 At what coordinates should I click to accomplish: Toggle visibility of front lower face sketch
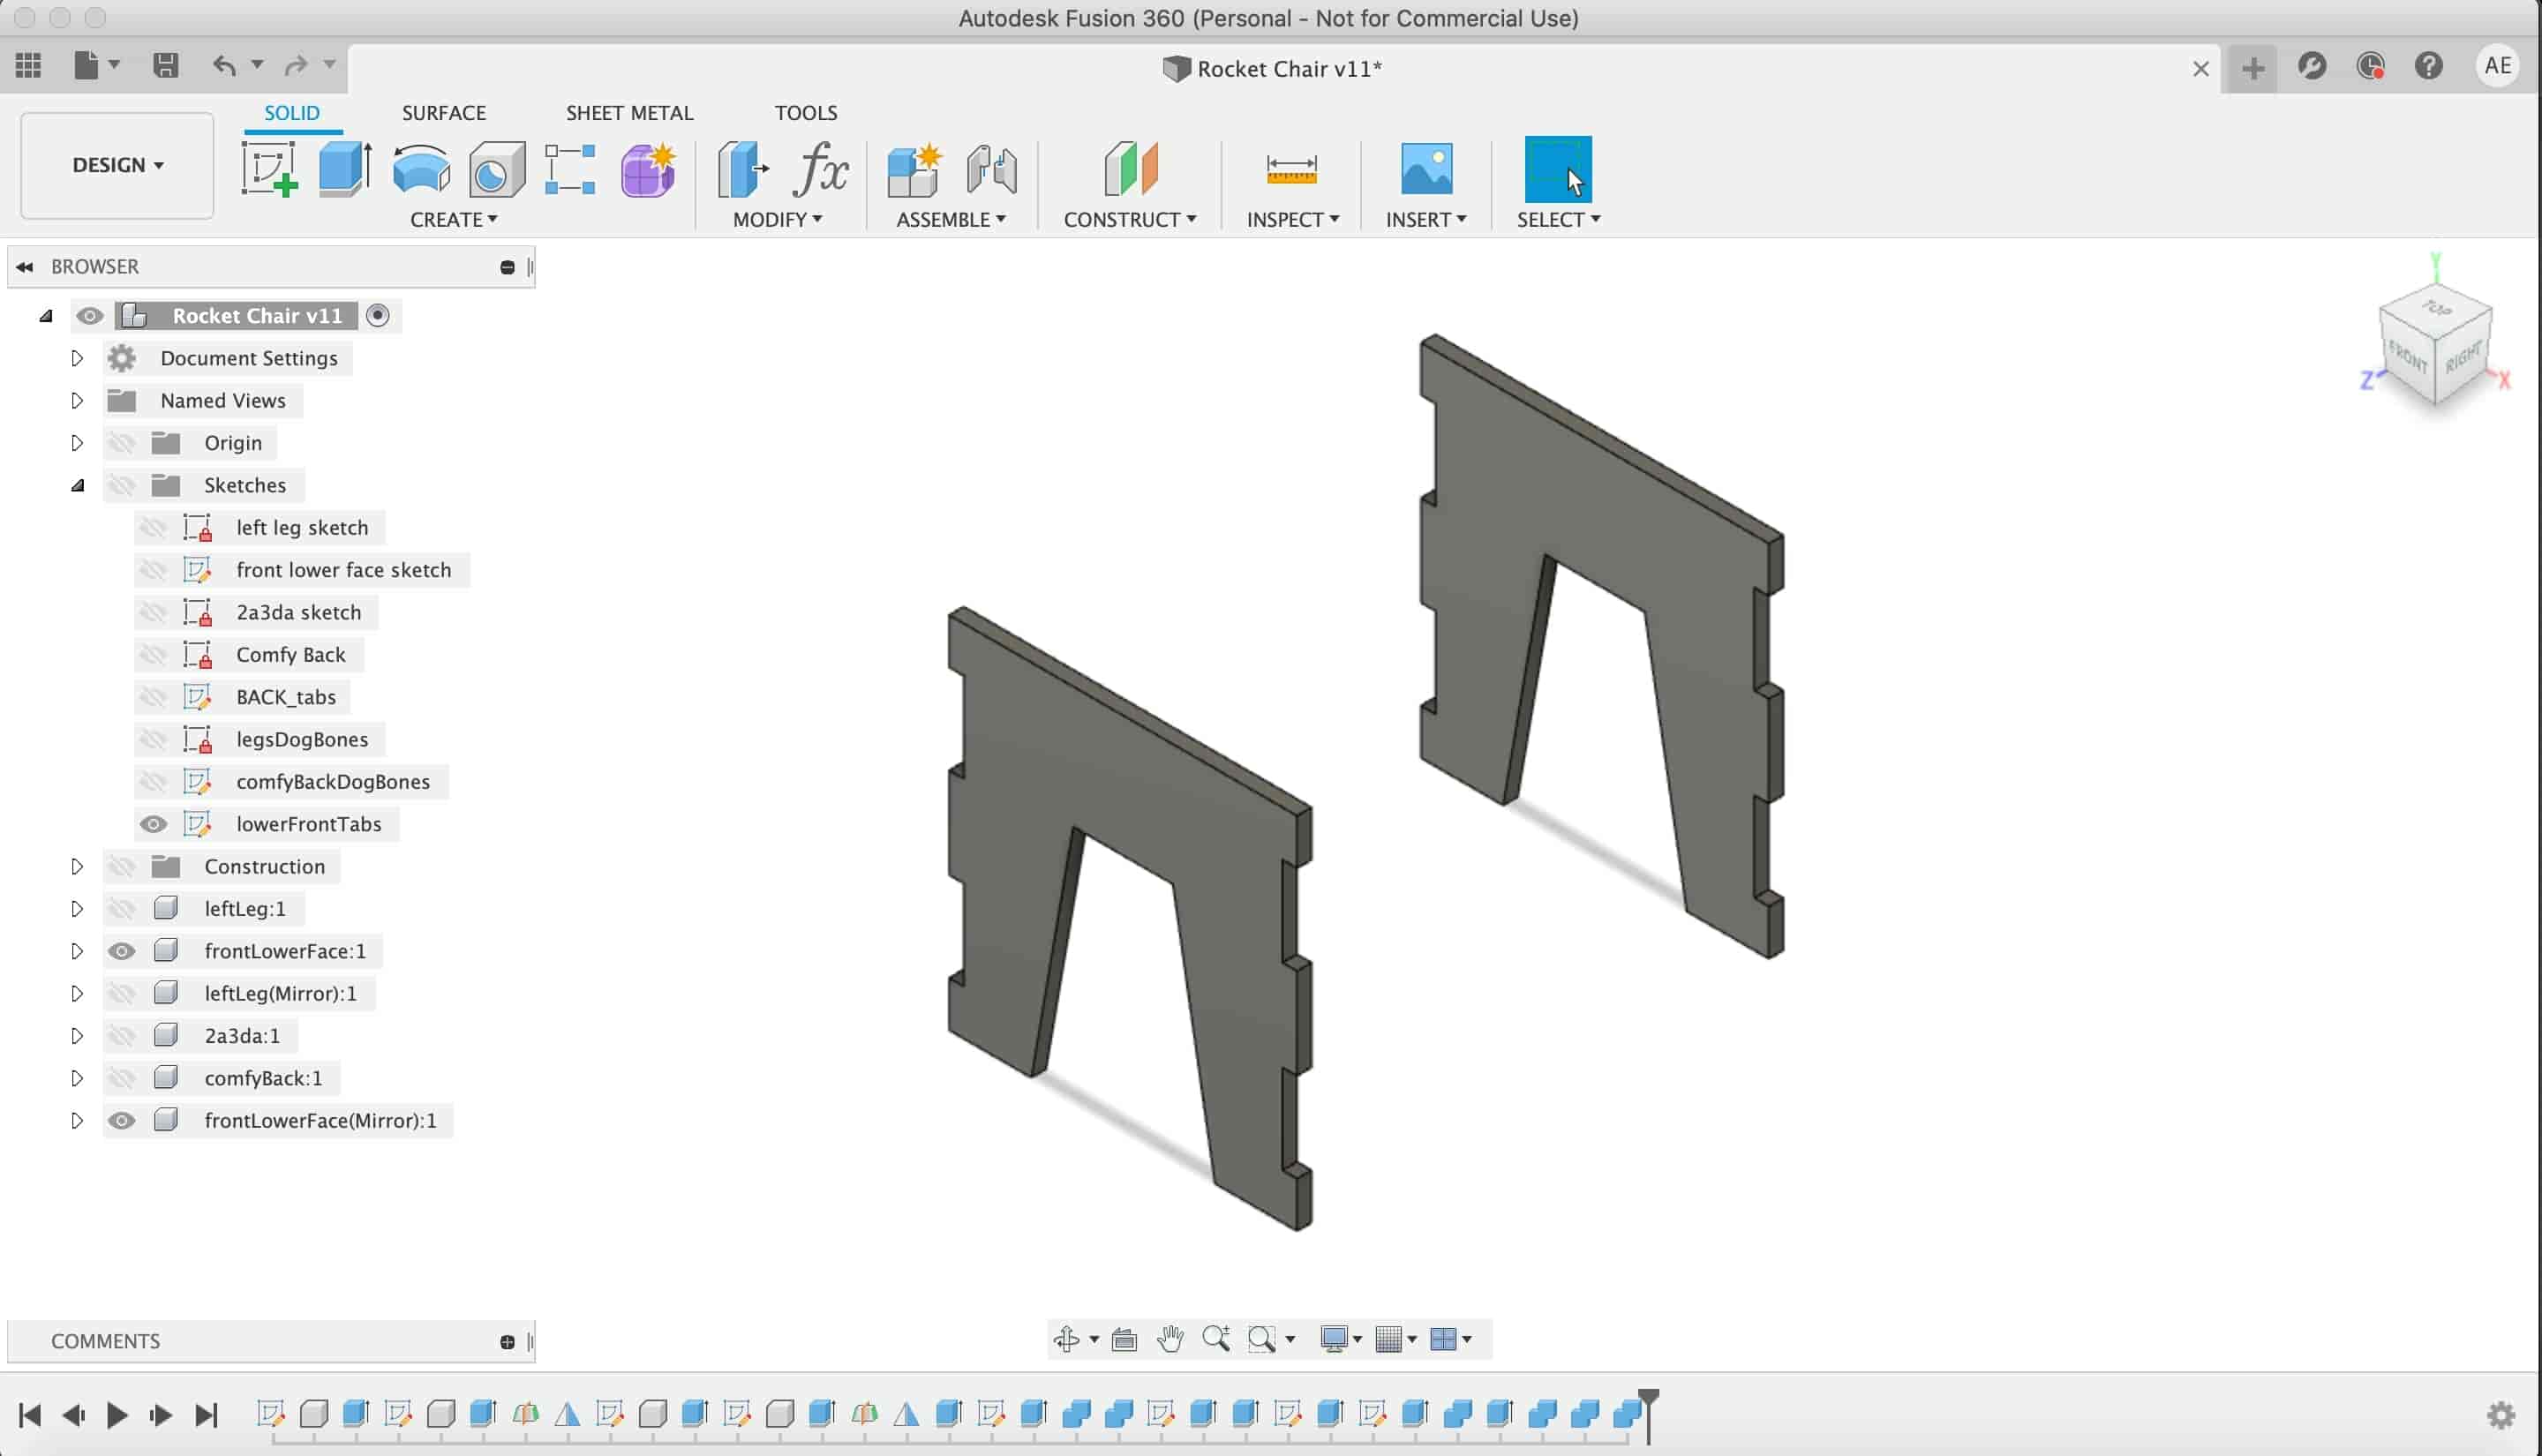tap(152, 570)
